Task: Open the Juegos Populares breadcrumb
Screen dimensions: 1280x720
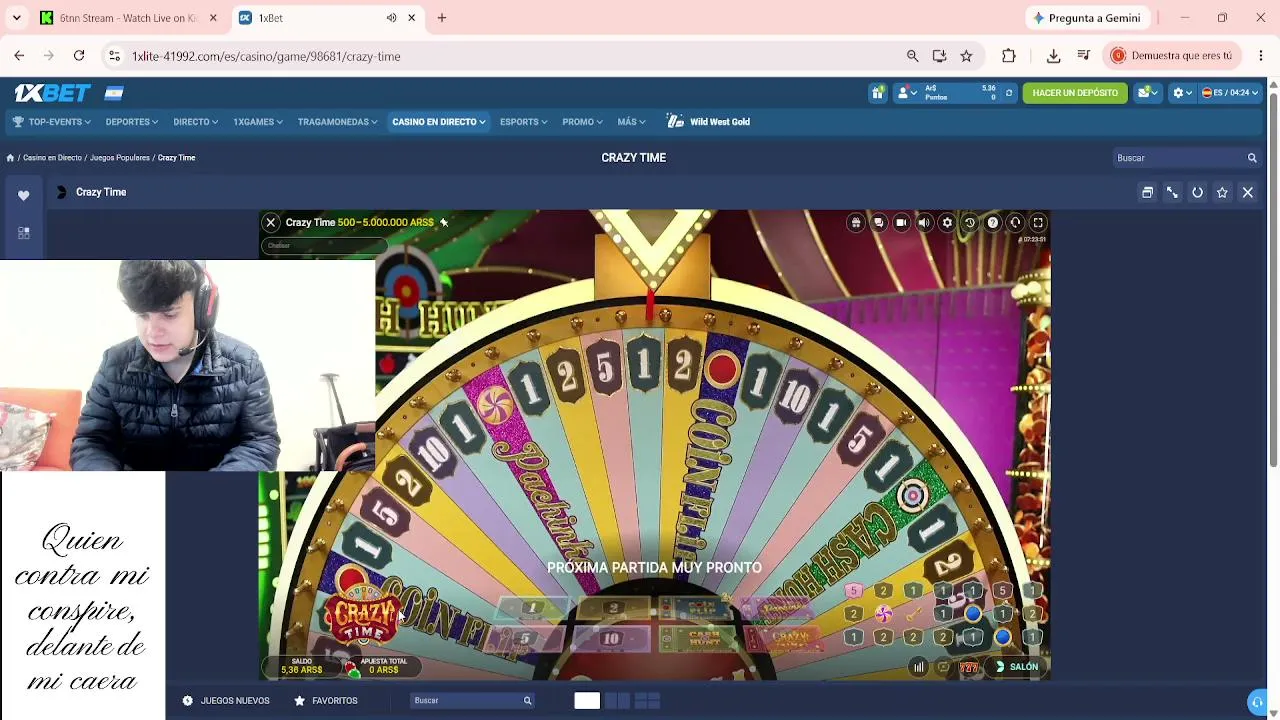Action: [120, 158]
